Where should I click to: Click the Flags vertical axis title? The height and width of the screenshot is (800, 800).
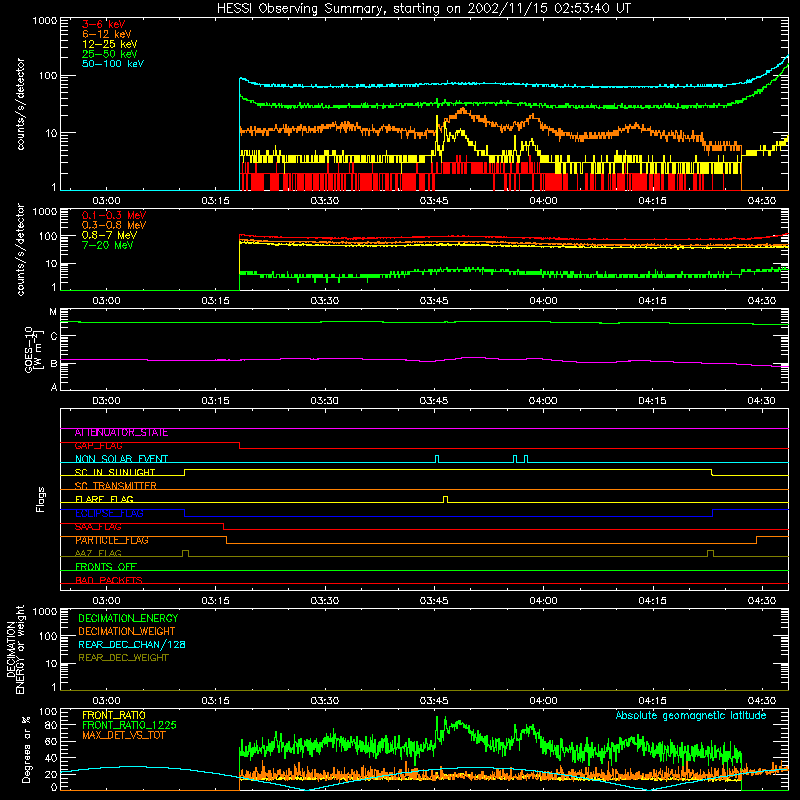tap(41, 499)
